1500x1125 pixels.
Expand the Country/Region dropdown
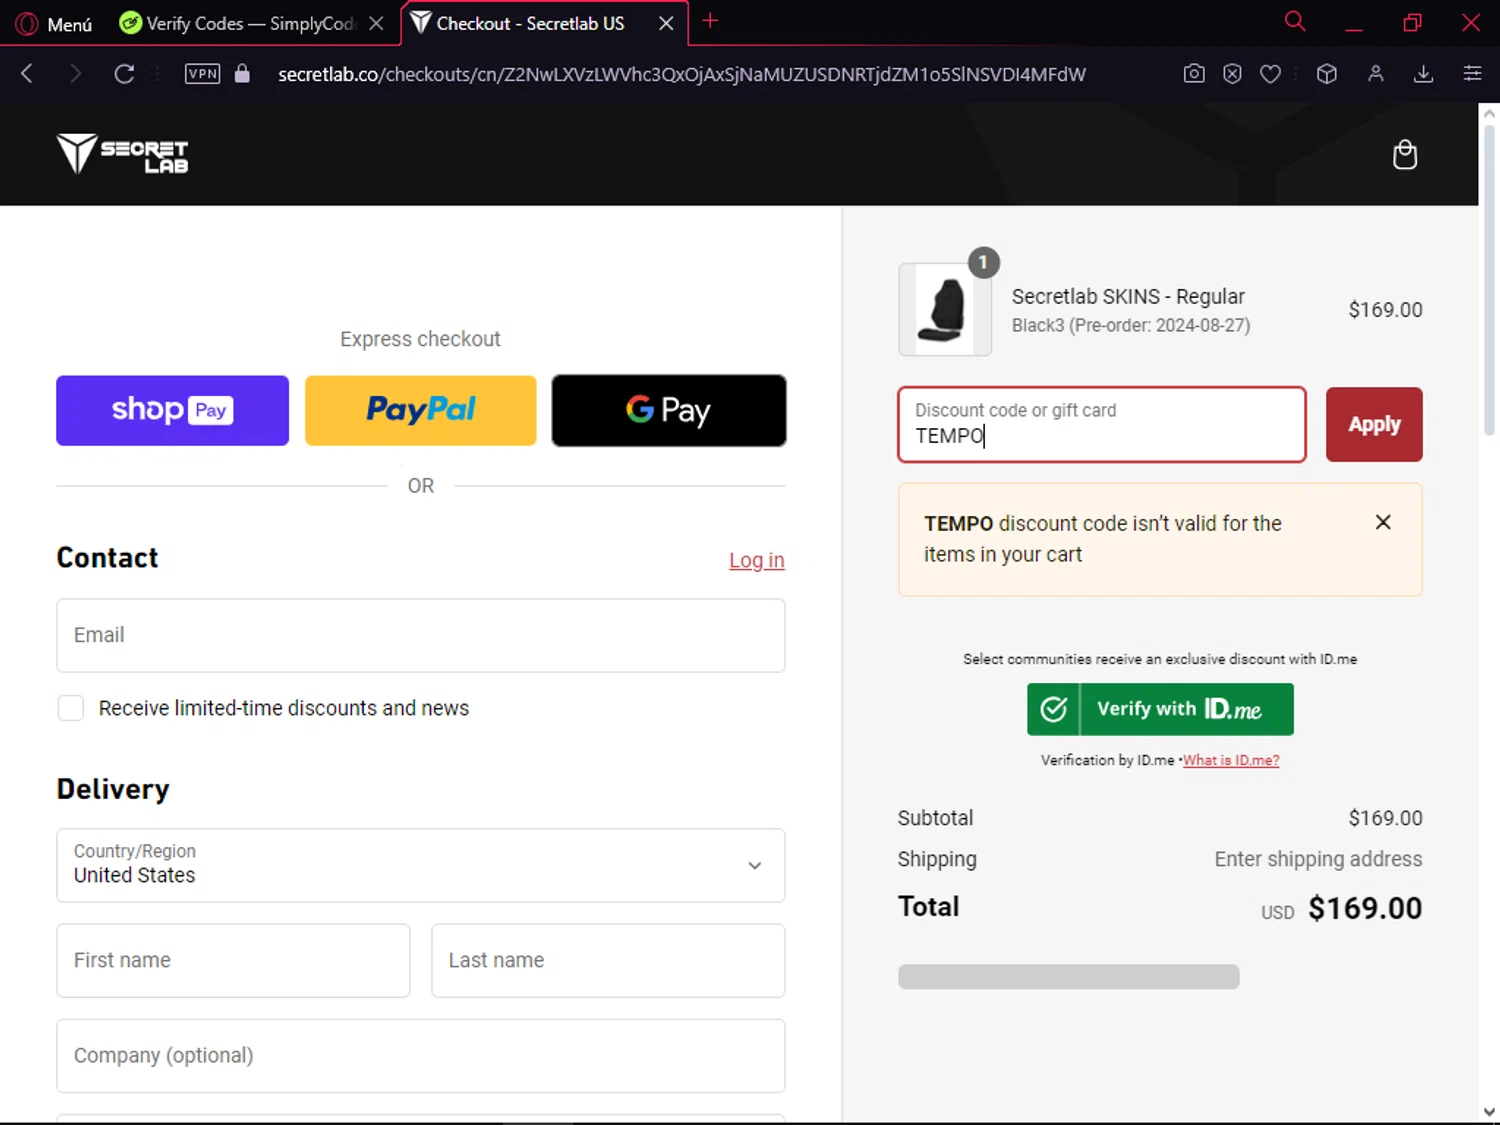pyautogui.click(x=421, y=865)
